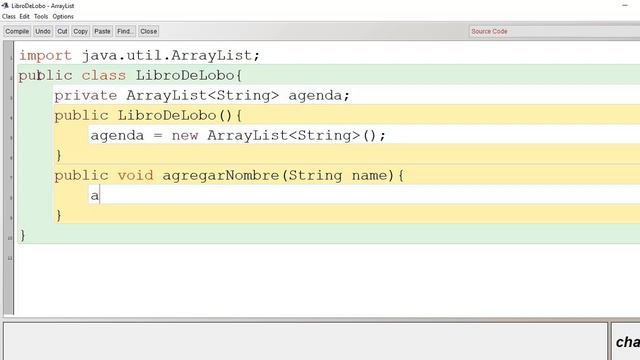Minimize the LibroDeLobo editor window
The width and height of the screenshot is (640, 360).
pos(625,6)
